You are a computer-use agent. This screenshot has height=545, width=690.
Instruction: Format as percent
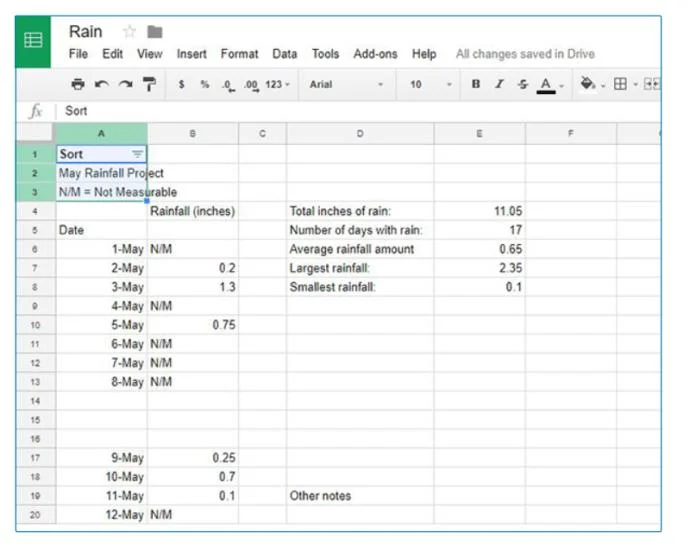click(205, 84)
